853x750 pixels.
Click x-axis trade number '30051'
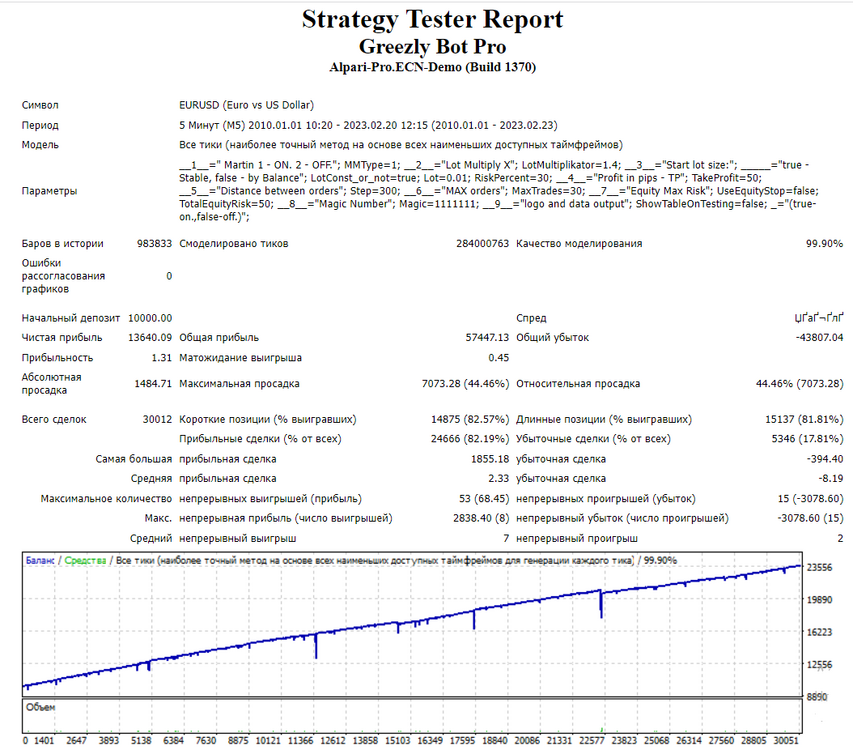pyautogui.click(x=786, y=741)
